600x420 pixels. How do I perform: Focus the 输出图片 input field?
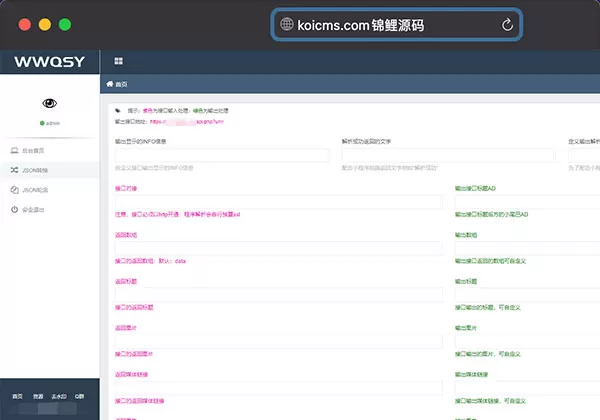527,342
